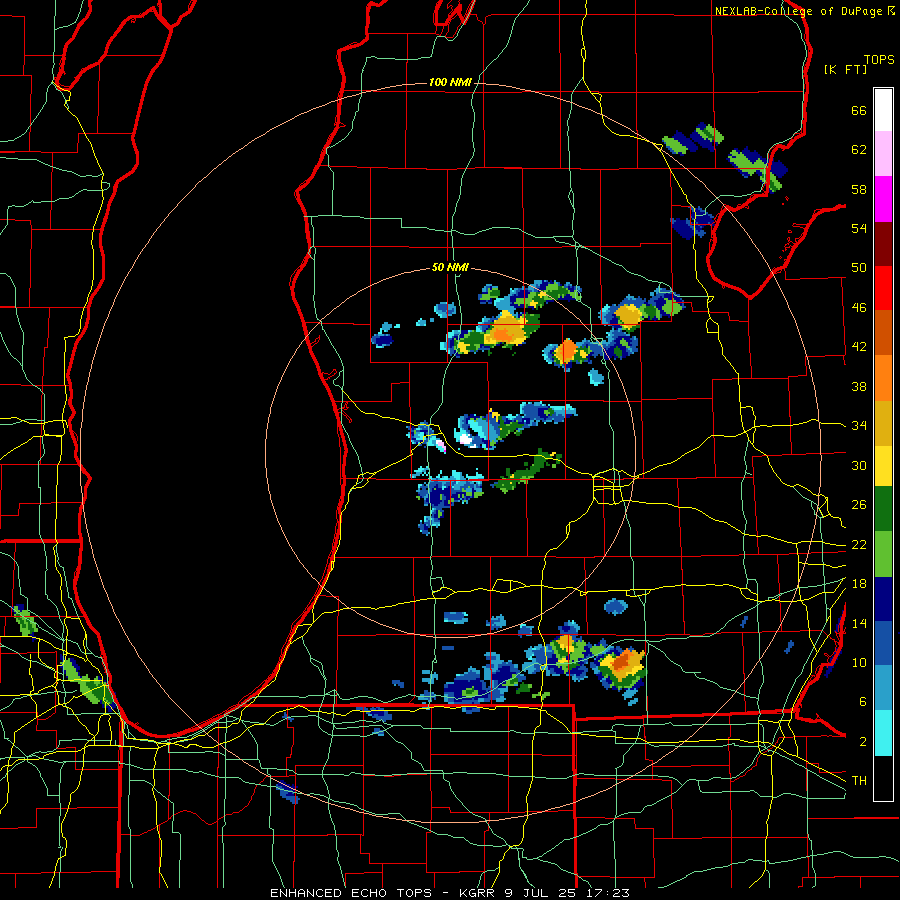Click the gold 34 kft legend swatch
This screenshot has height=900, width=900.
coord(883,423)
